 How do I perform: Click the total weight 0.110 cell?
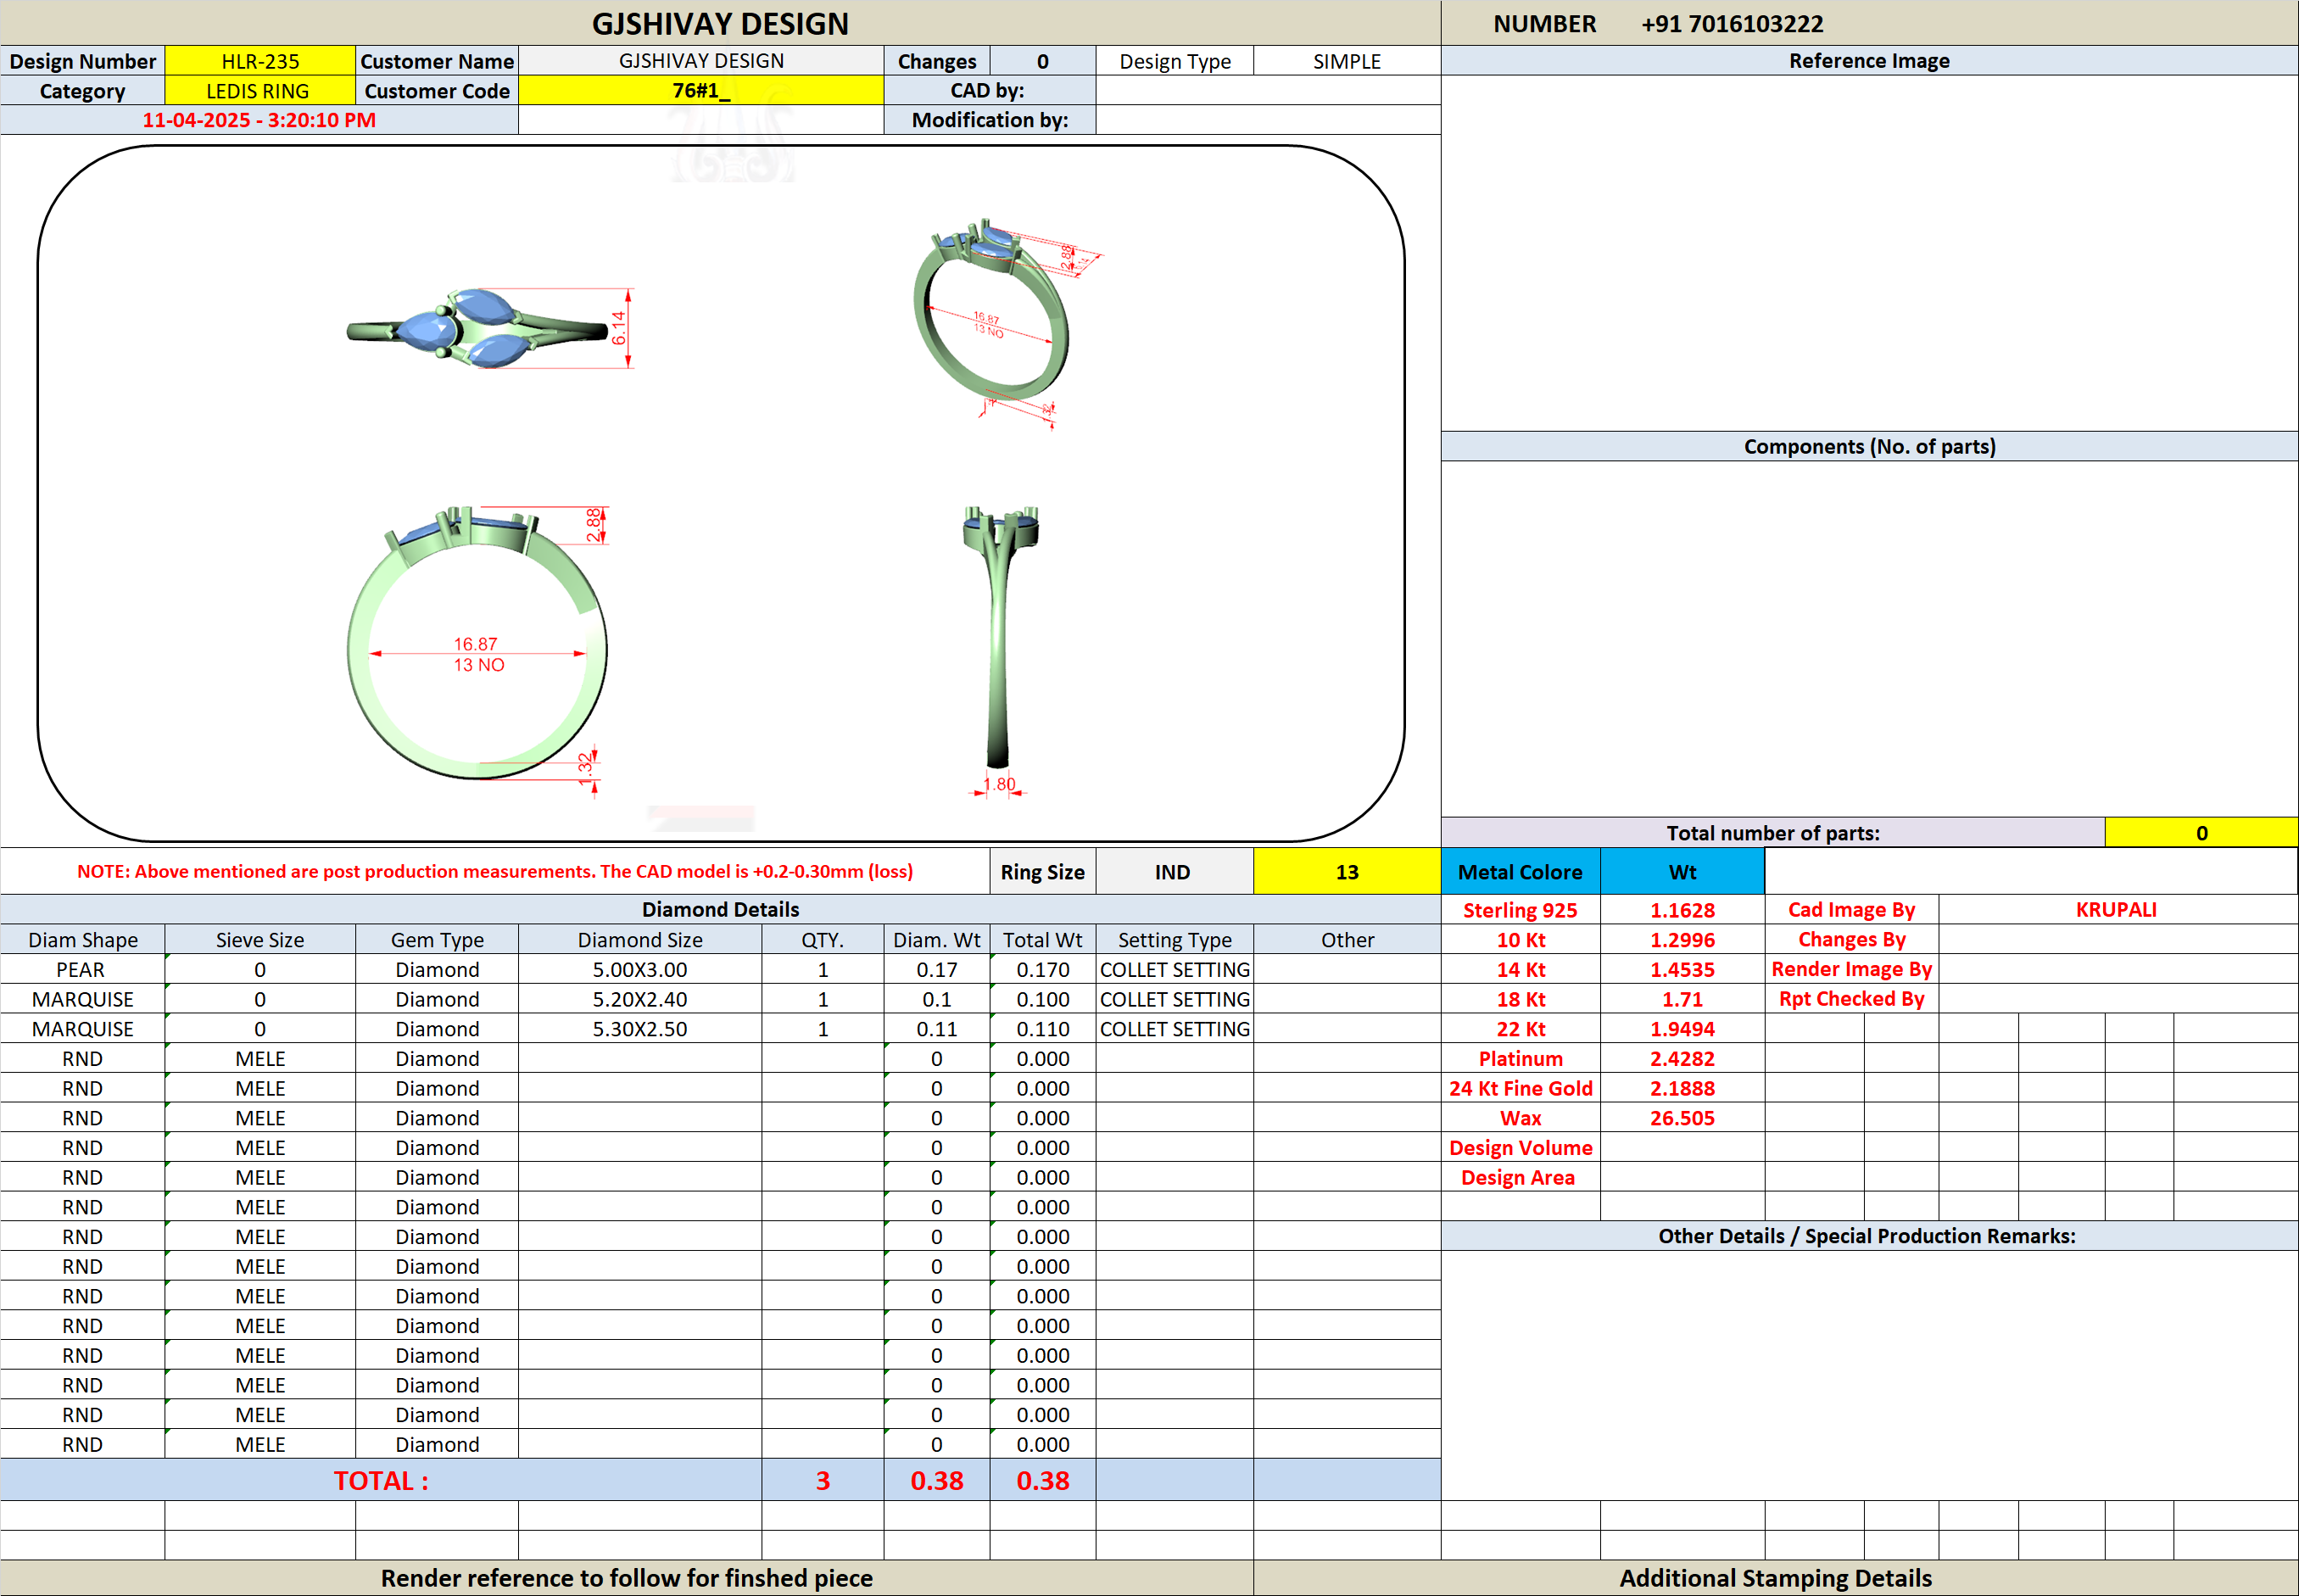[1043, 1029]
